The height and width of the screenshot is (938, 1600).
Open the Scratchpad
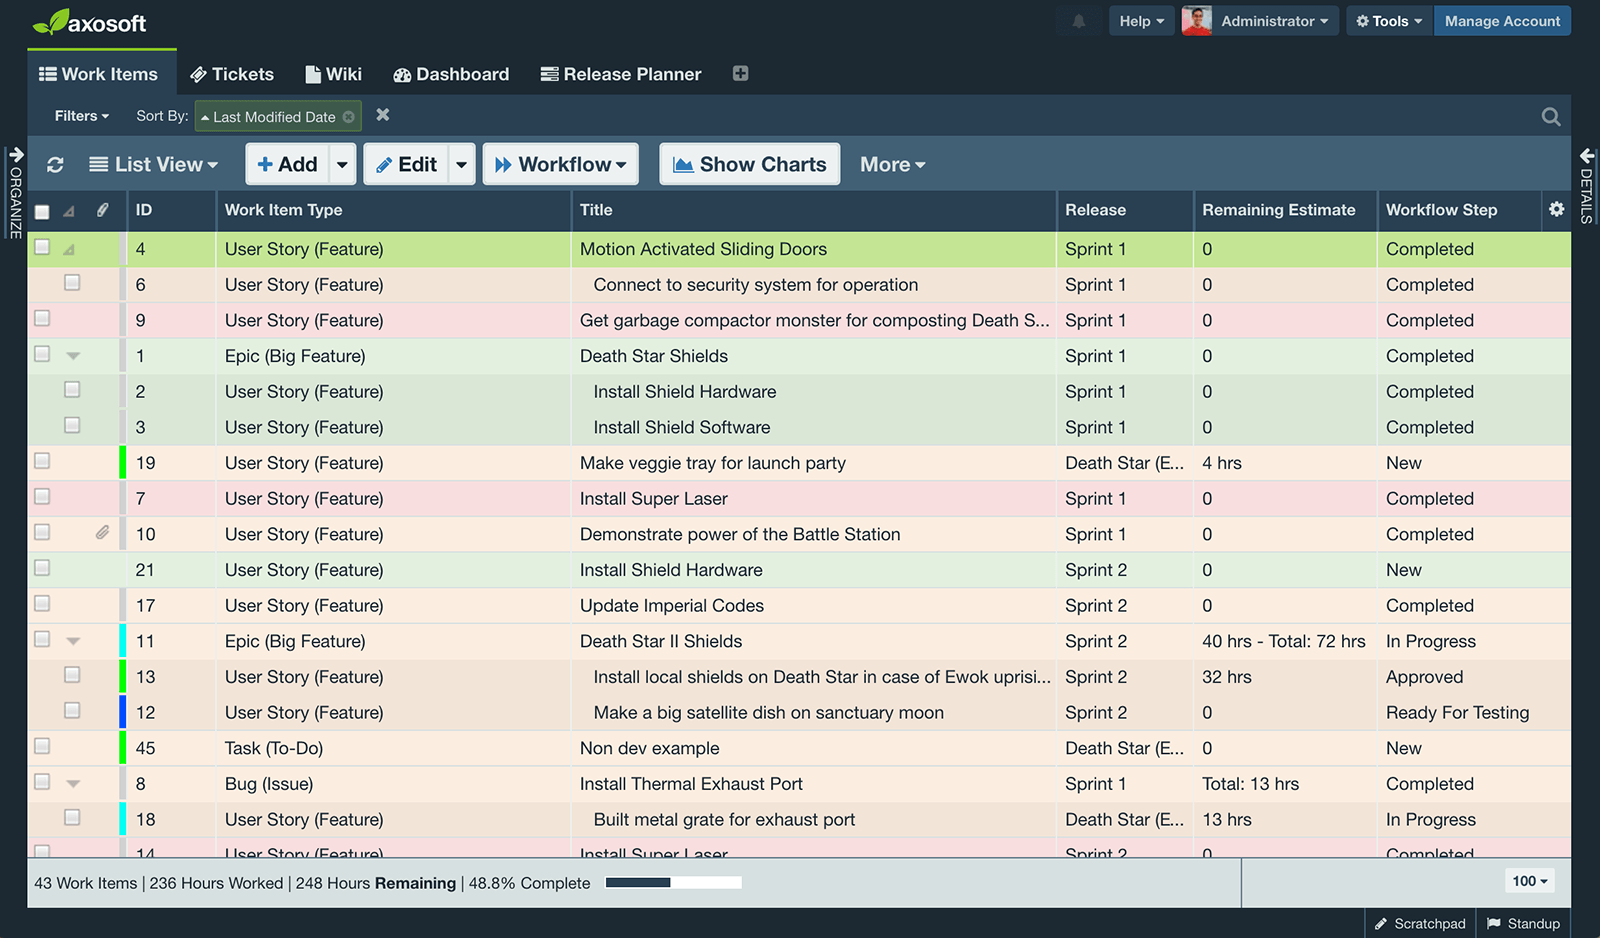click(1420, 923)
